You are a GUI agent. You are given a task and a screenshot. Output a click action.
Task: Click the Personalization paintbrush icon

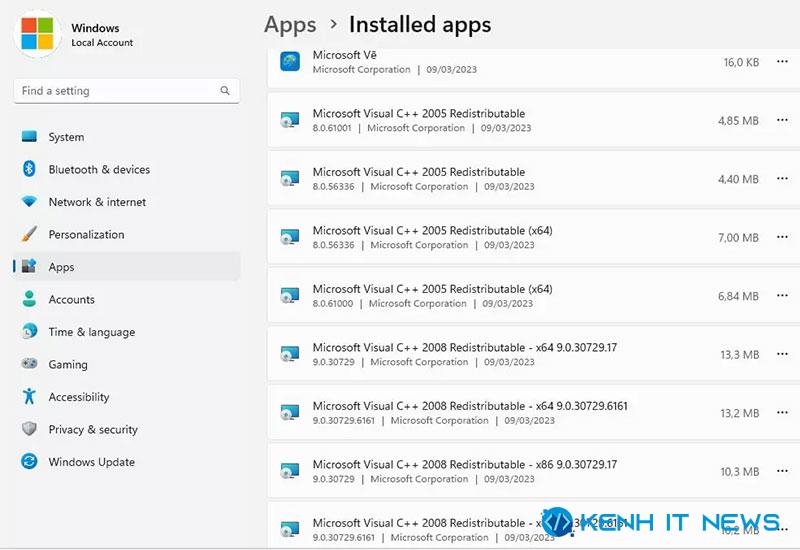coord(29,234)
